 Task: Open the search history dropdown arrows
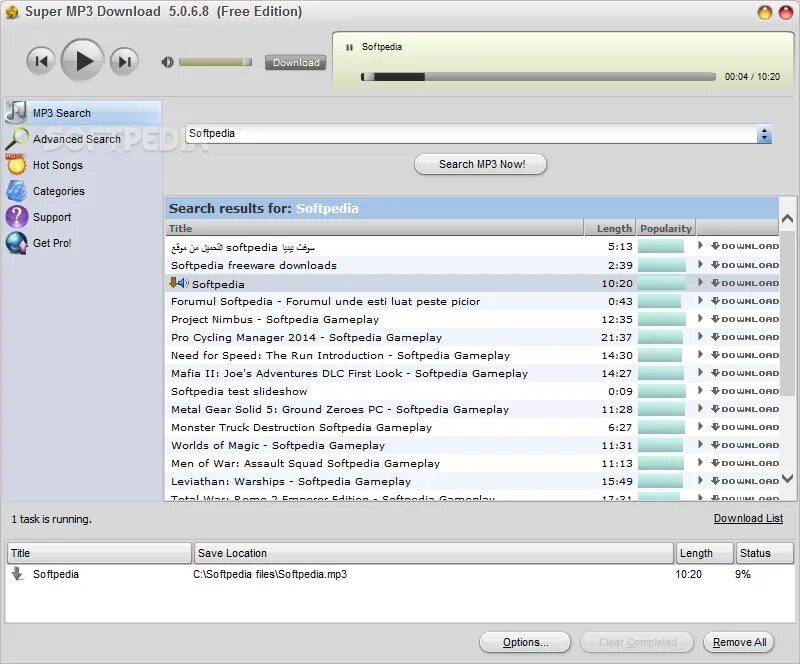[764, 135]
